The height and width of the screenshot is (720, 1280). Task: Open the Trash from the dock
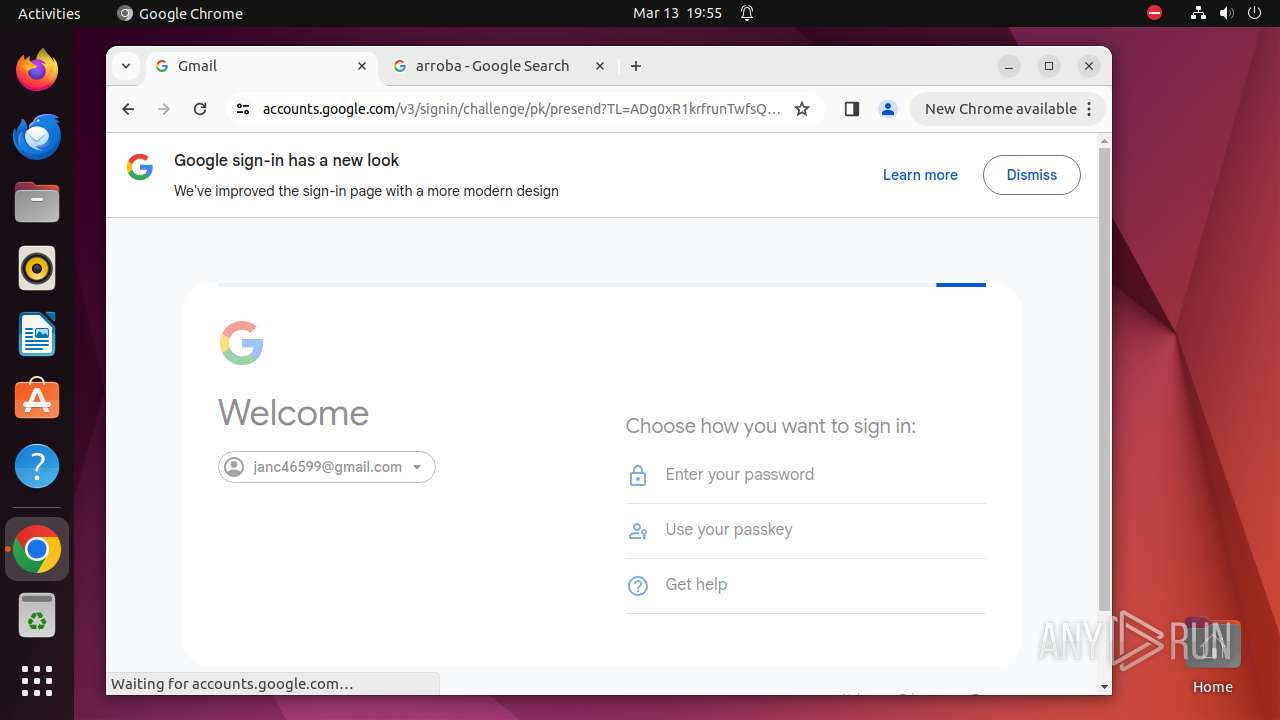click(37, 615)
